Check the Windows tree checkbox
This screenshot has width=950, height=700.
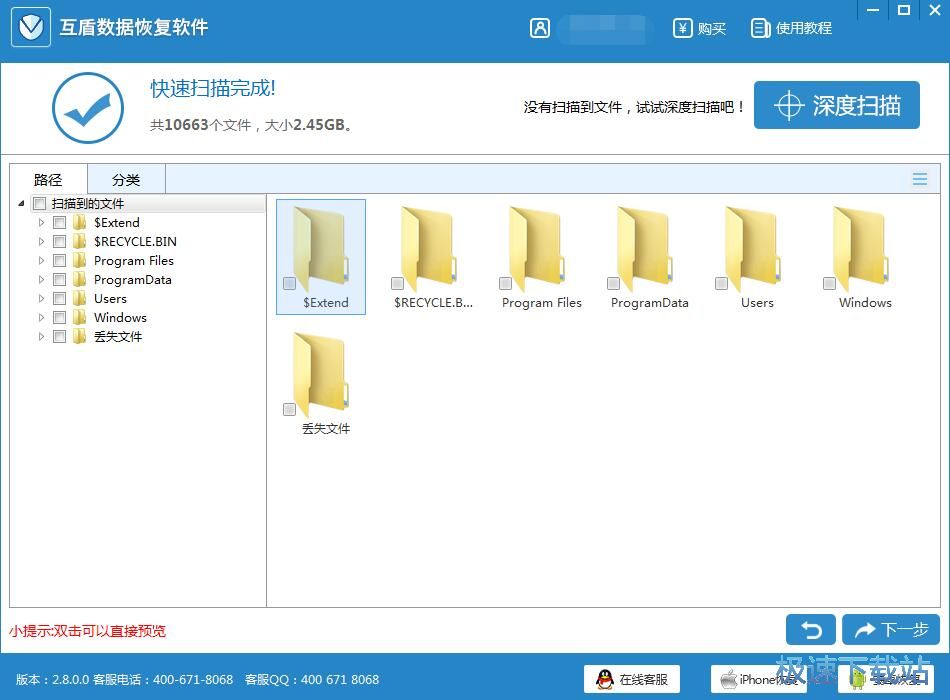click(59, 318)
